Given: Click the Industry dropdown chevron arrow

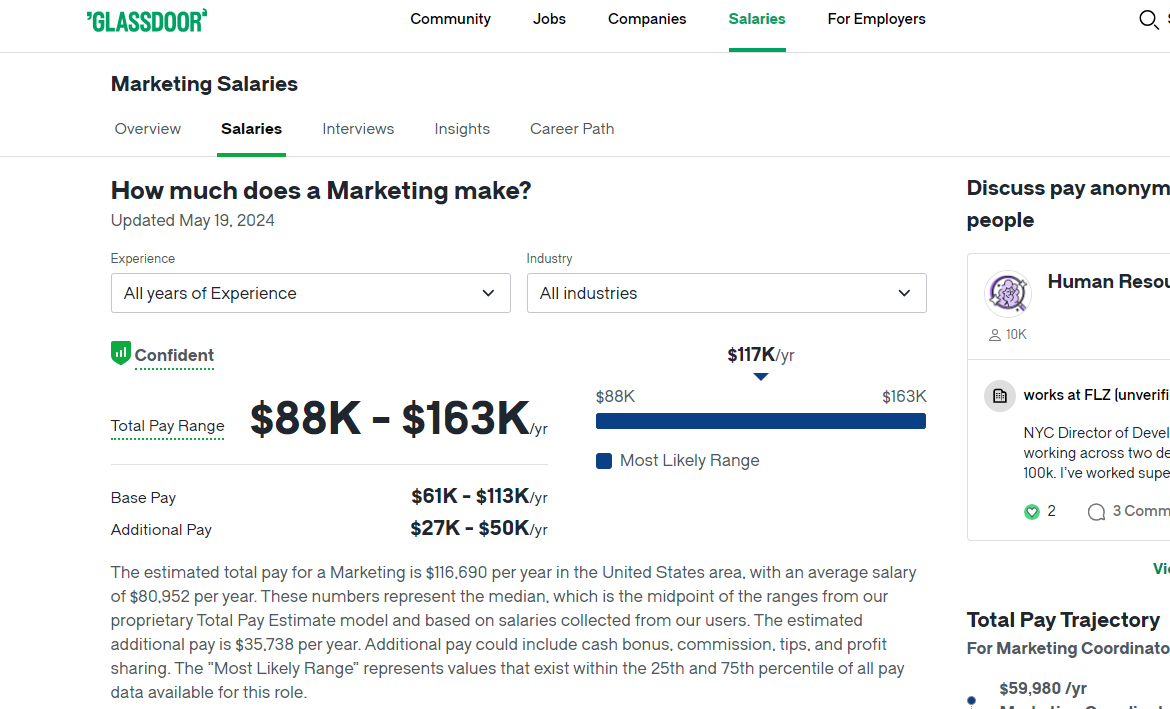Looking at the screenshot, I should pyautogui.click(x=904, y=293).
